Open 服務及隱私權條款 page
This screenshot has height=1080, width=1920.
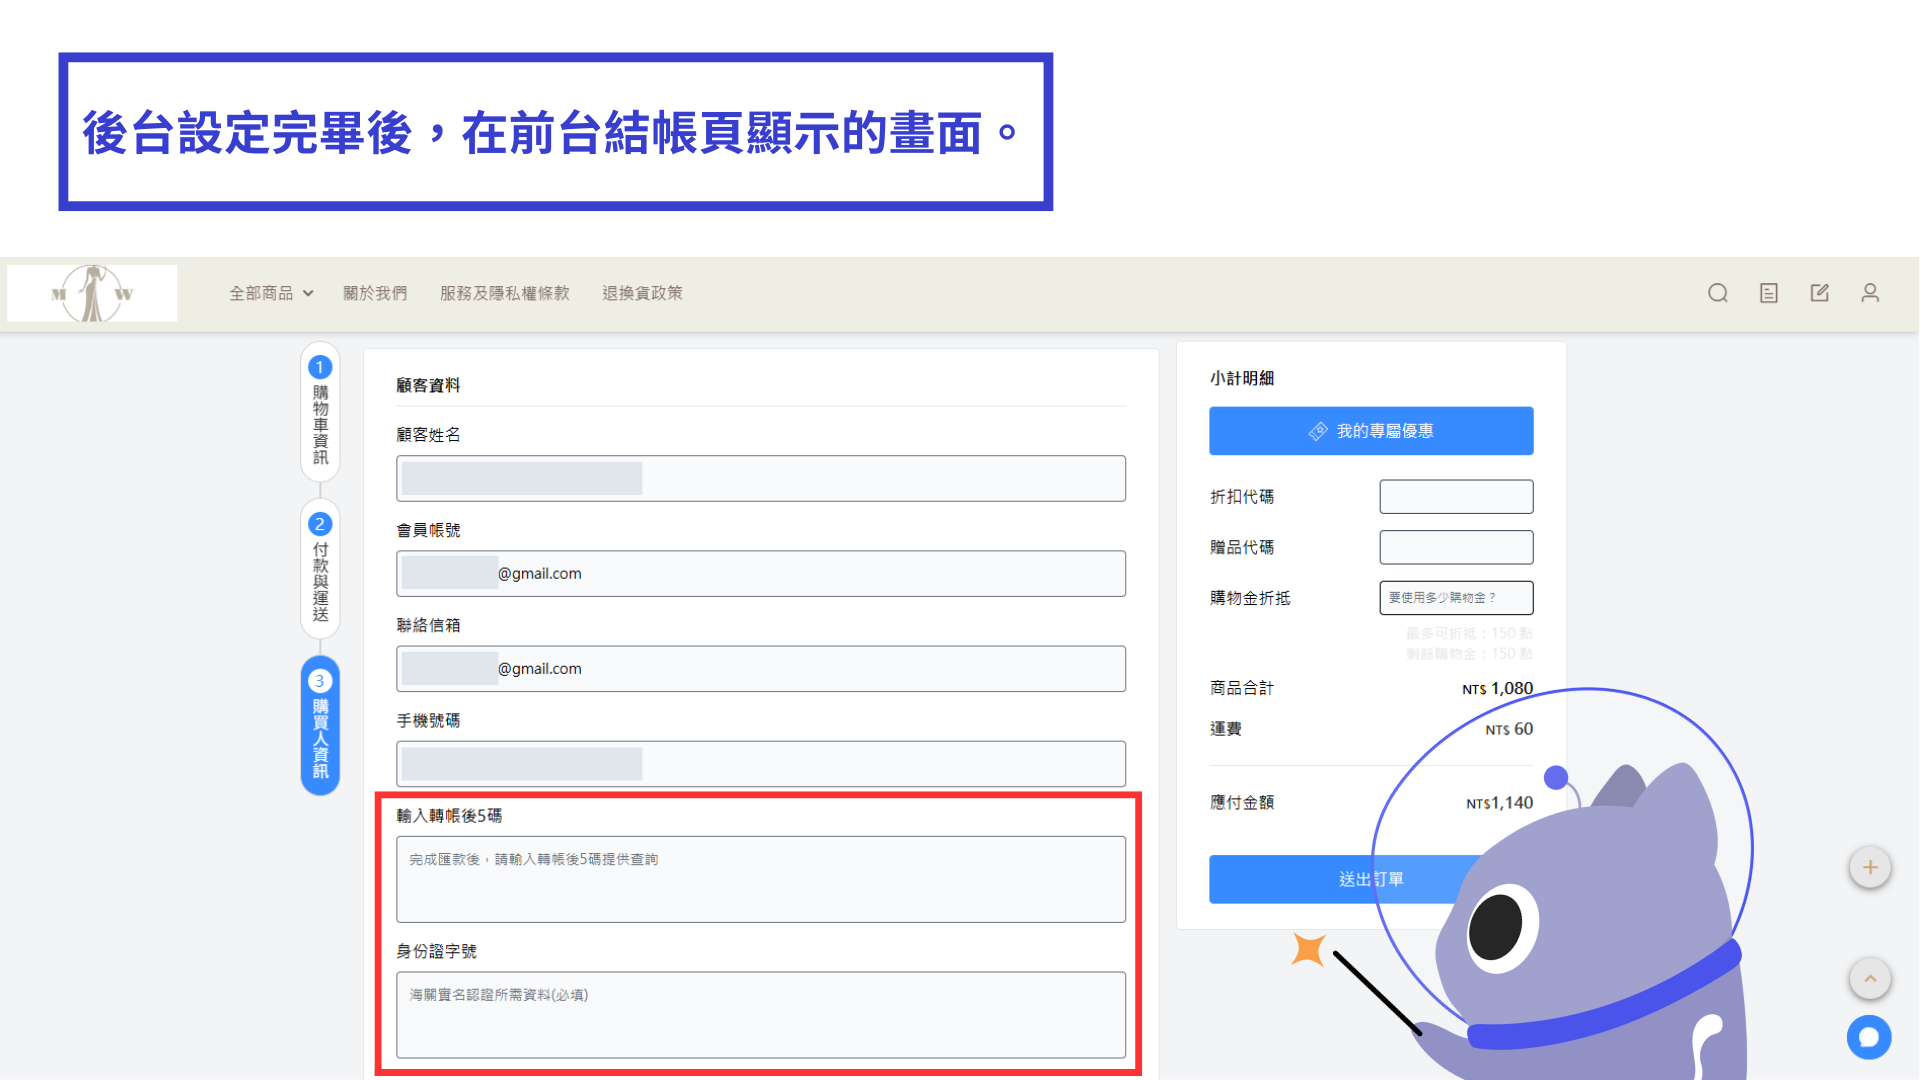pyautogui.click(x=505, y=293)
